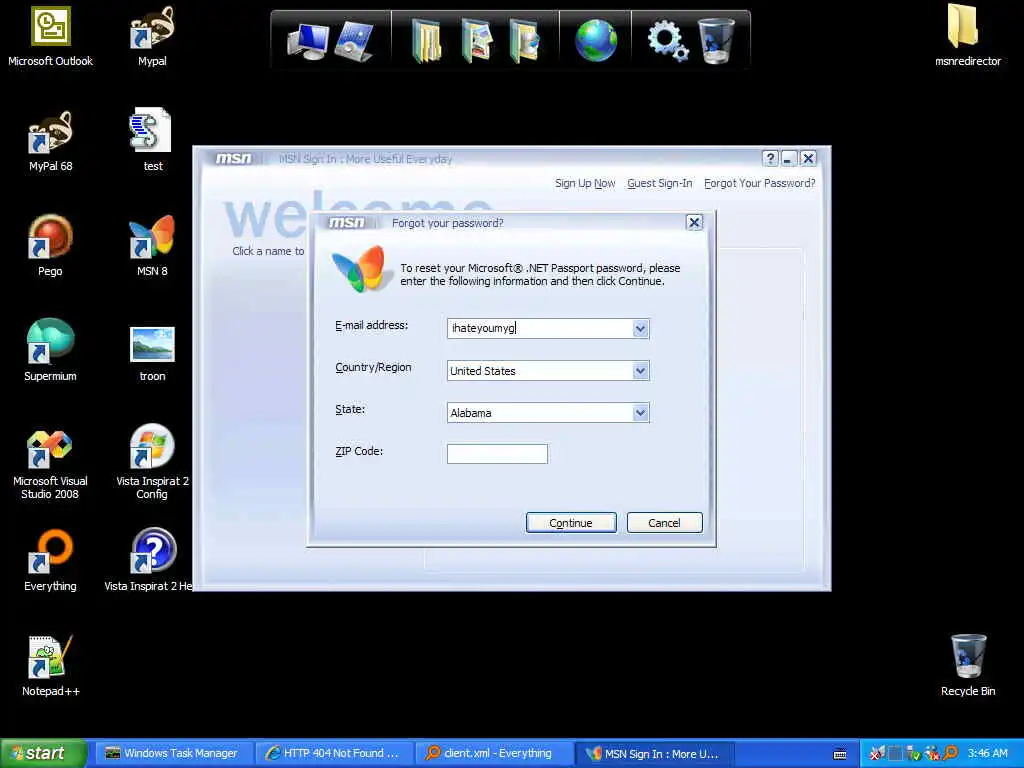
Task: Expand the State dropdown arrow
Action: (641, 413)
